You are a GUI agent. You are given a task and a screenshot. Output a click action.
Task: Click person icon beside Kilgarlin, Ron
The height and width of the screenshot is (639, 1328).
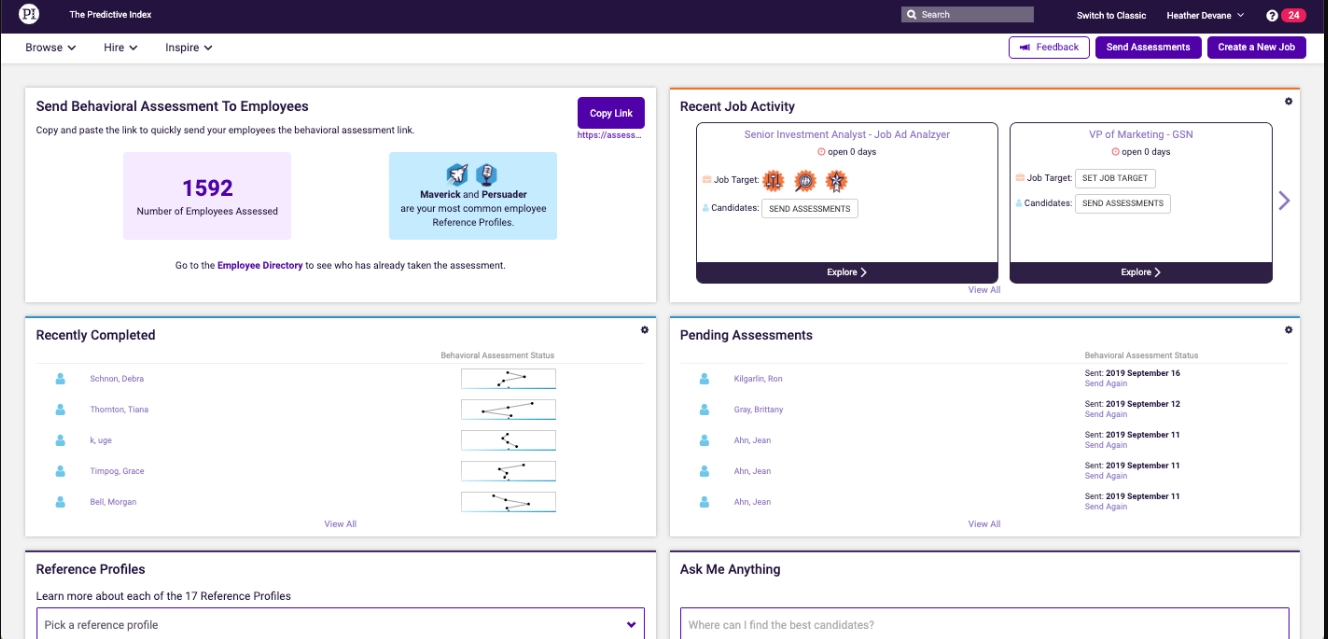tap(704, 379)
